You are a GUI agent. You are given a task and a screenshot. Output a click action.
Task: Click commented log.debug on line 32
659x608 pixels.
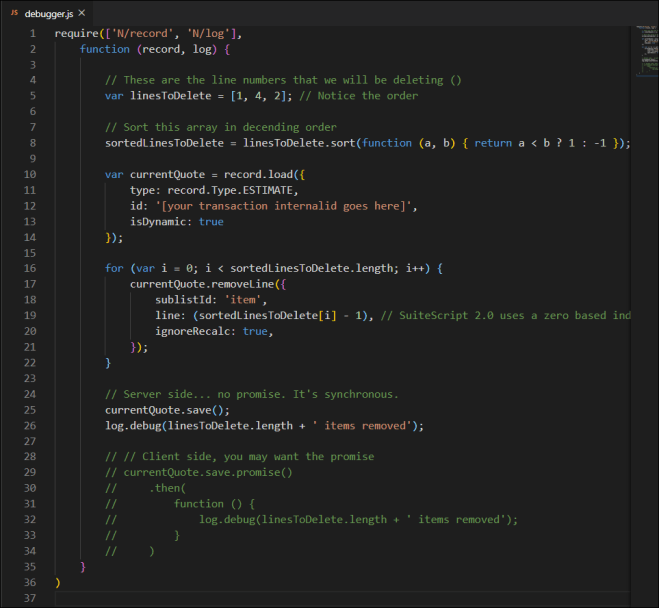[x=358, y=519]
